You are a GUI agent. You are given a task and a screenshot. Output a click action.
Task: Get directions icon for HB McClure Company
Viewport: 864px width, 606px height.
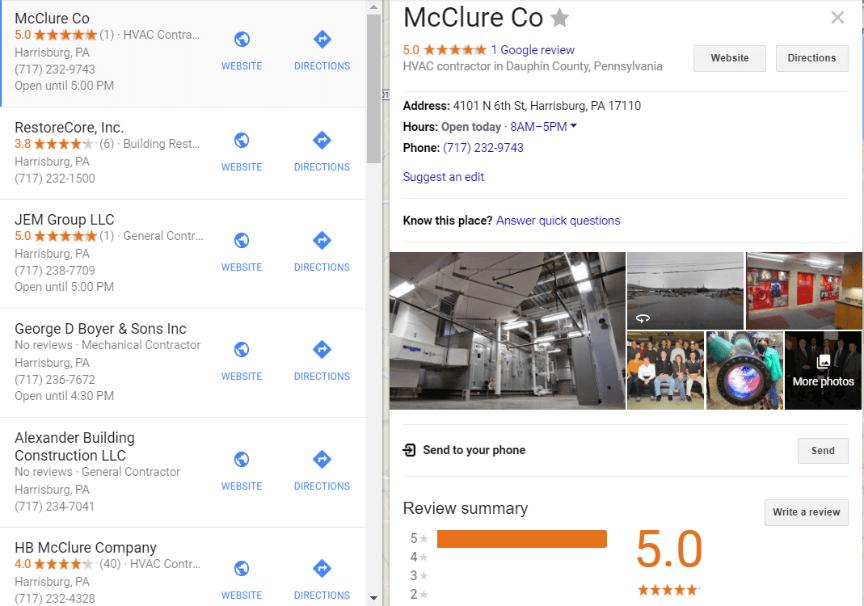point(322,569)
